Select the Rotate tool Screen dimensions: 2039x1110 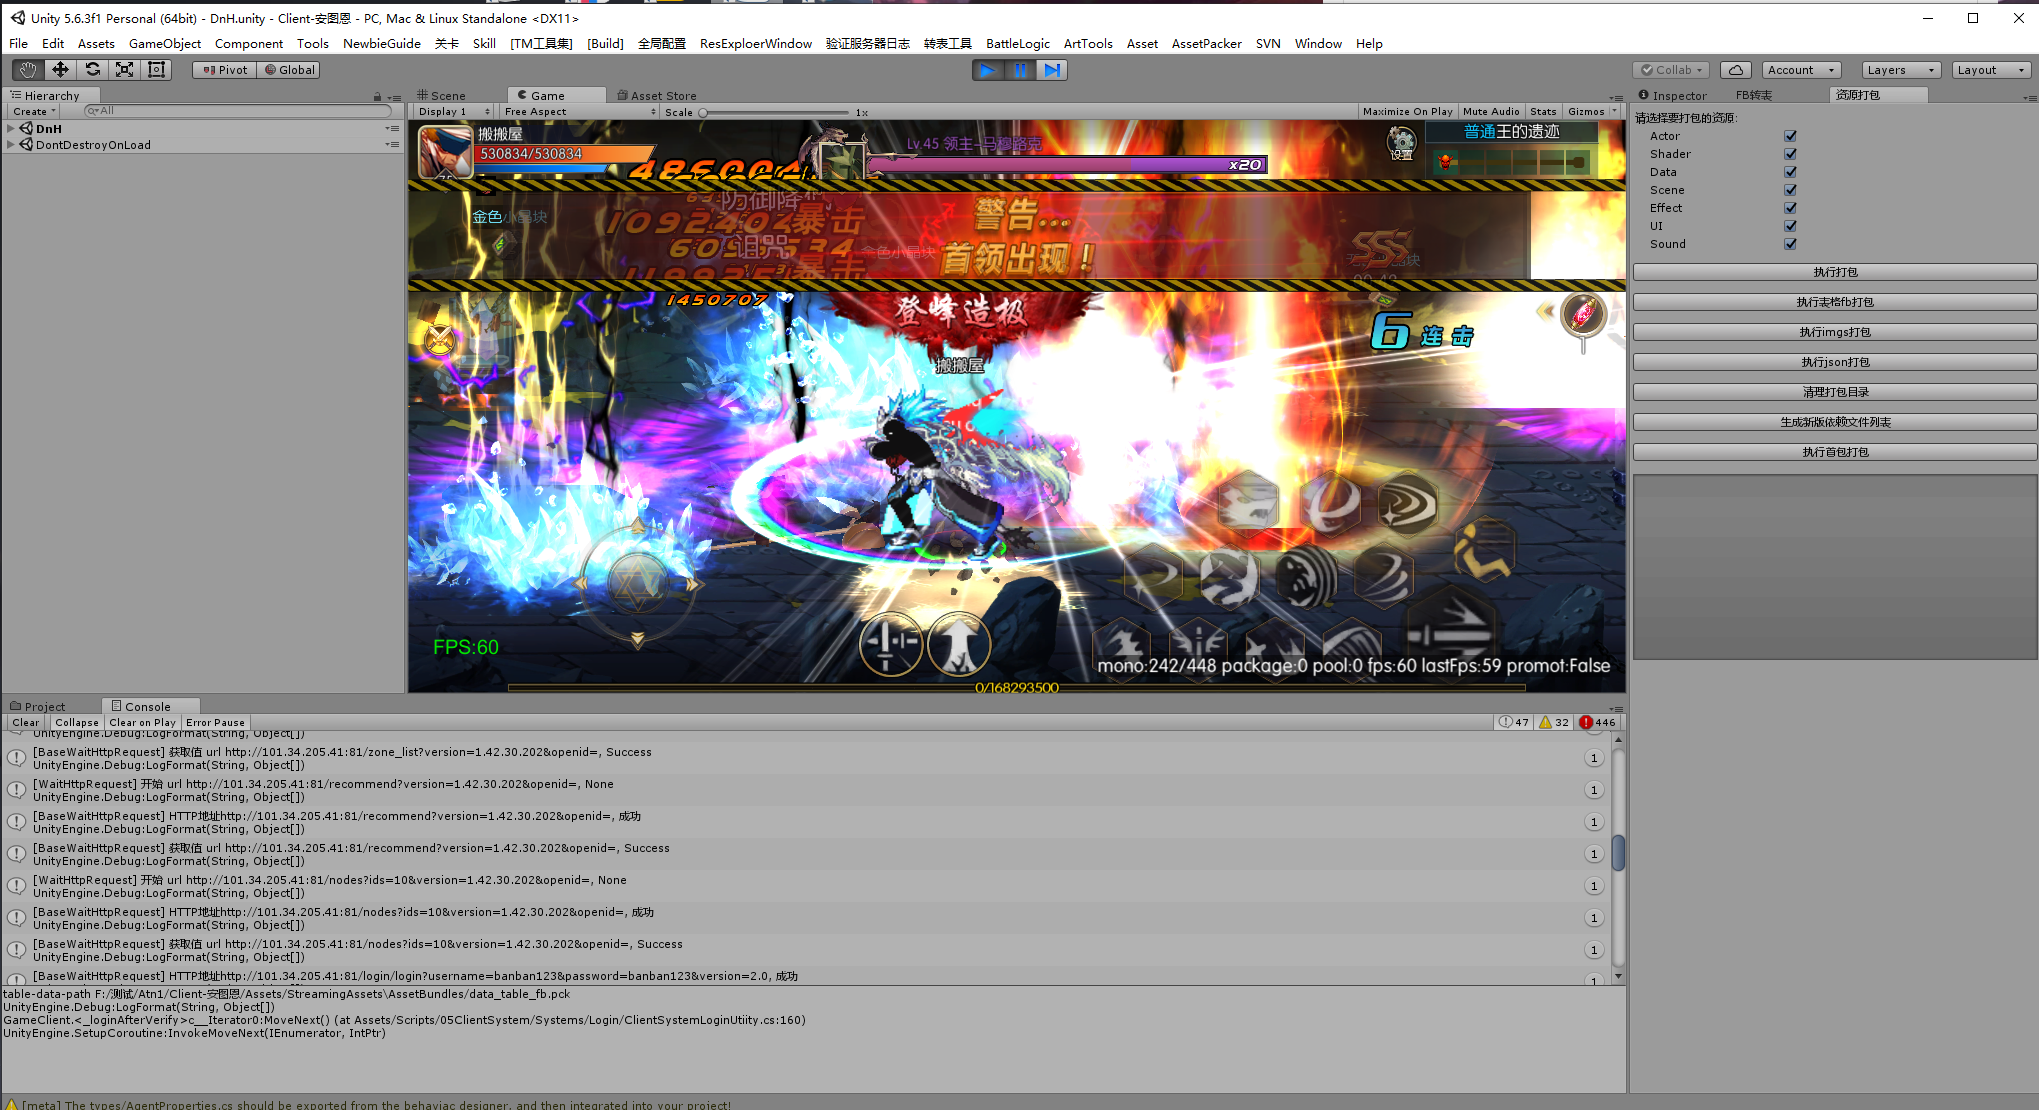pos(92,69)
